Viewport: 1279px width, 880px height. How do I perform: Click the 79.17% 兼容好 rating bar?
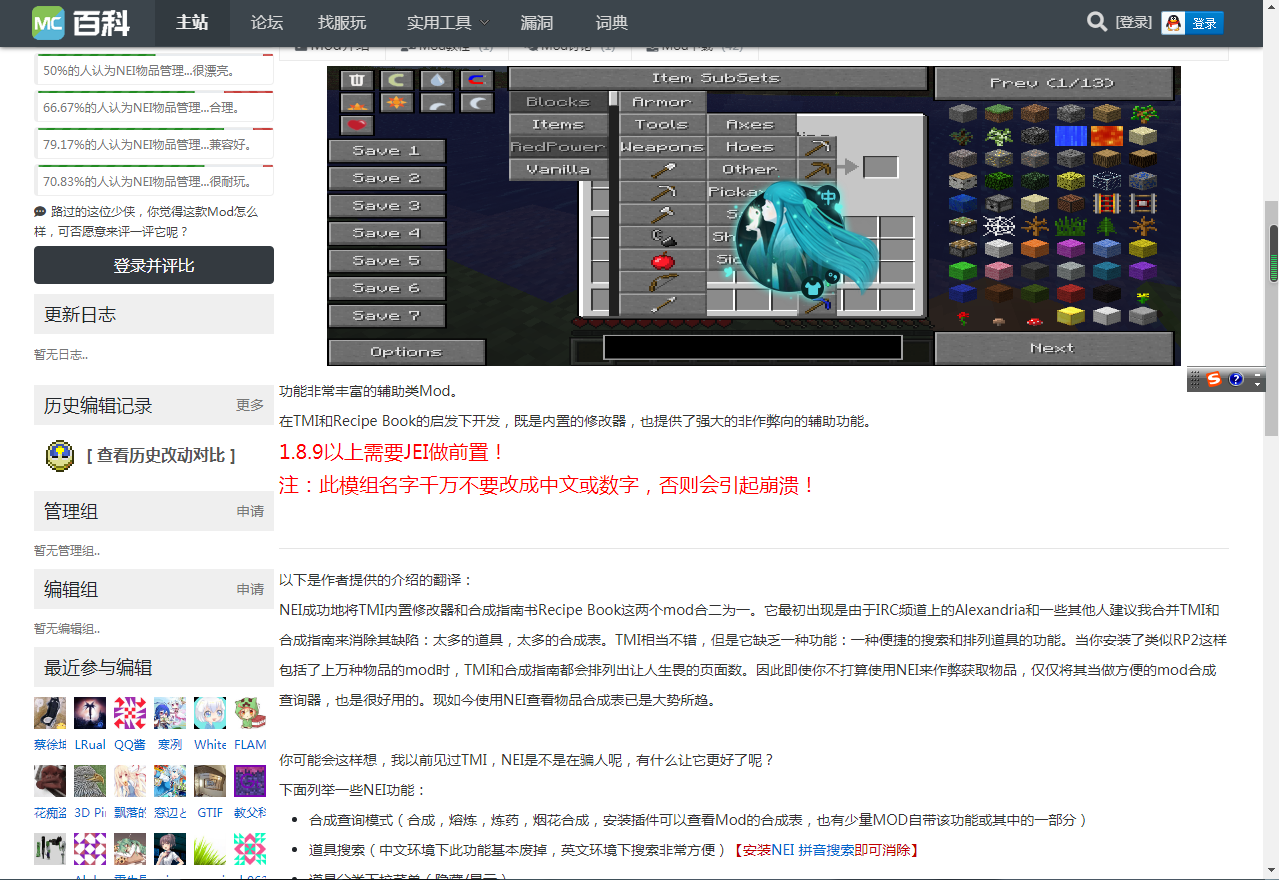pyautogui.click(x=154, y=144)
